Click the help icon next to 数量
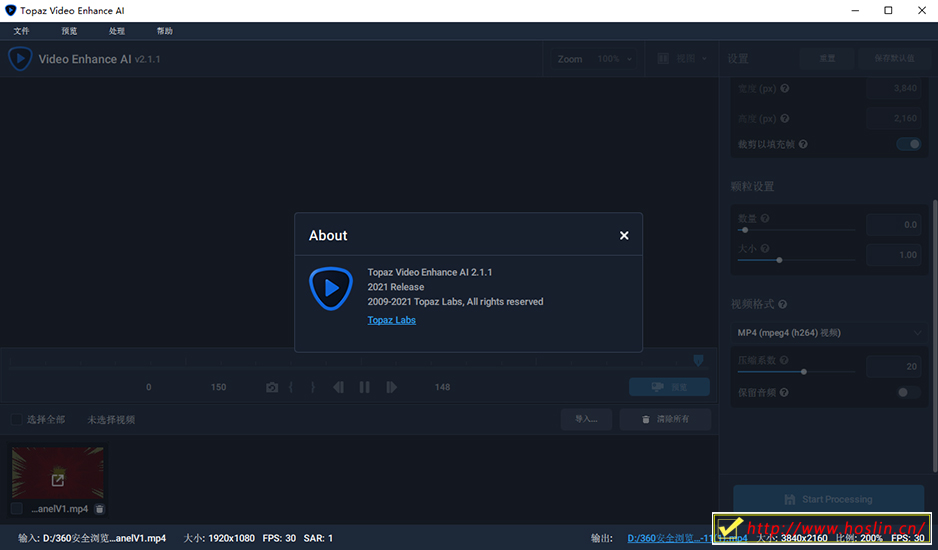The height and width of the screenshot is (550, 938). [765, 218]
